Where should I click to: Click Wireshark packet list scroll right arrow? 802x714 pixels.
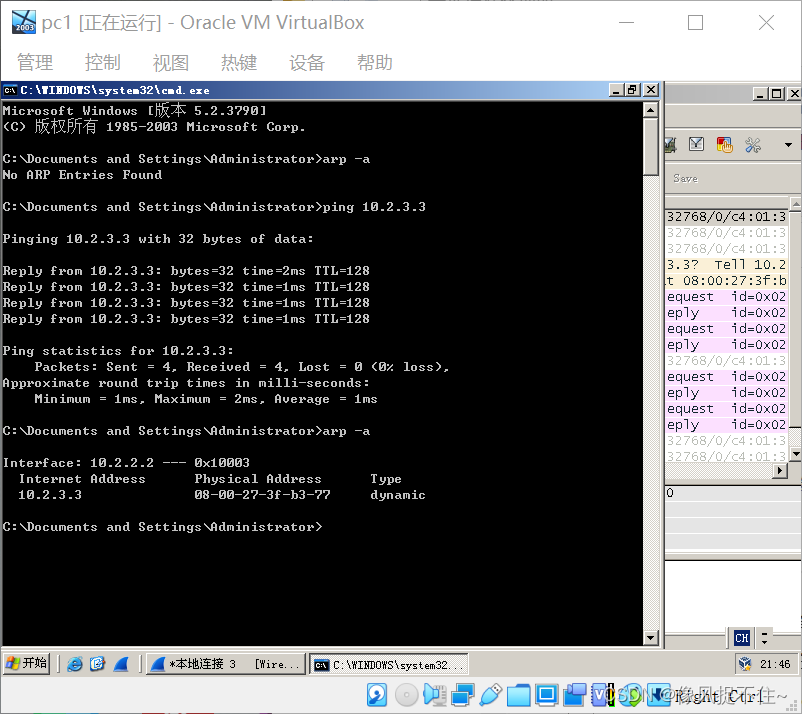pyautogui.click(x=779, y=471)
